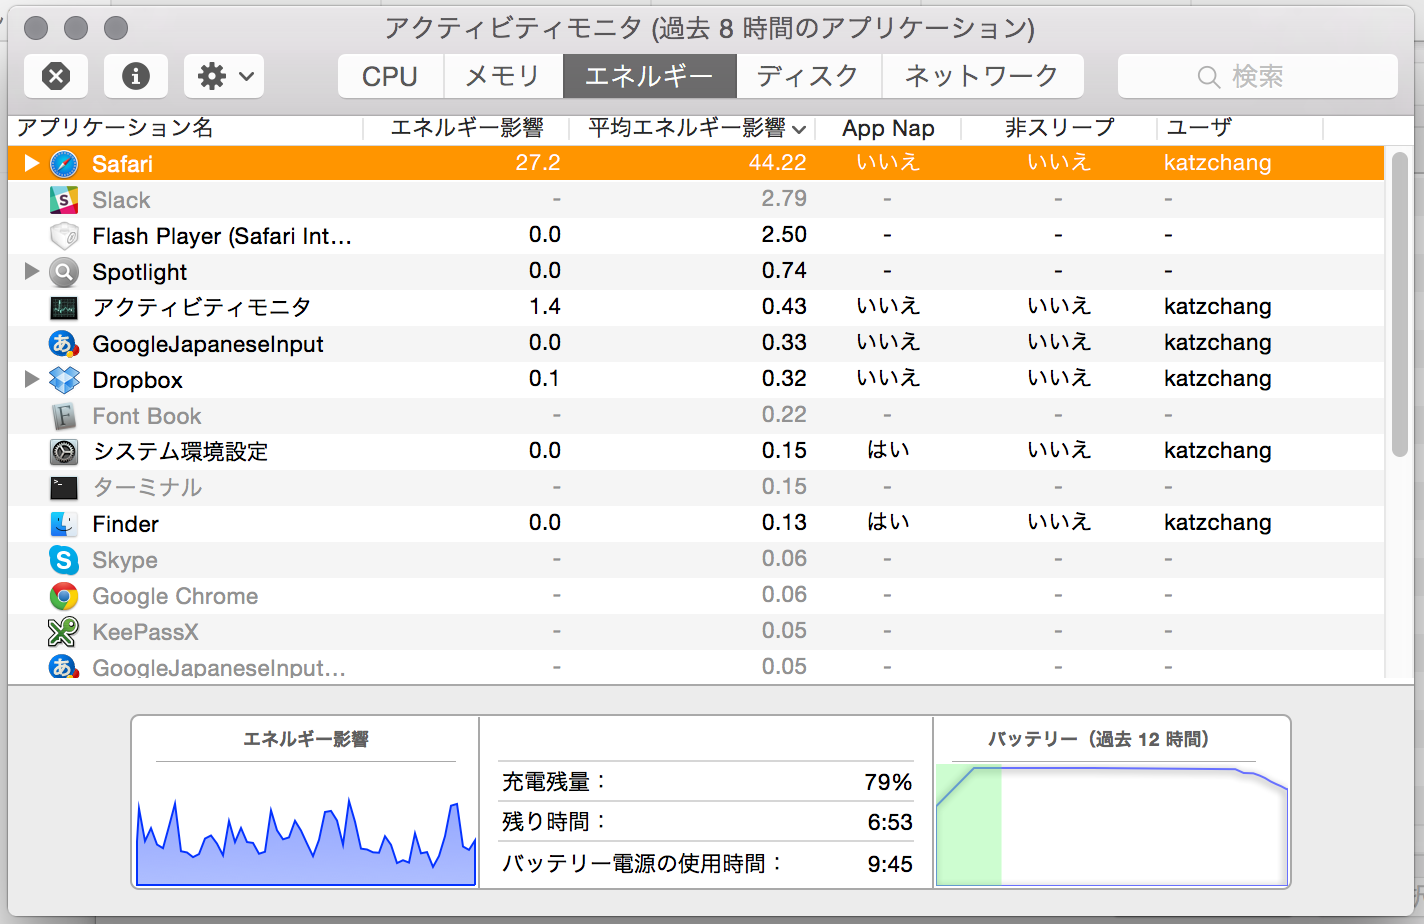Viewport: 1424px width, 924px height.
Task: Click inside the 検索 search field
Action: pos(1257,76)
